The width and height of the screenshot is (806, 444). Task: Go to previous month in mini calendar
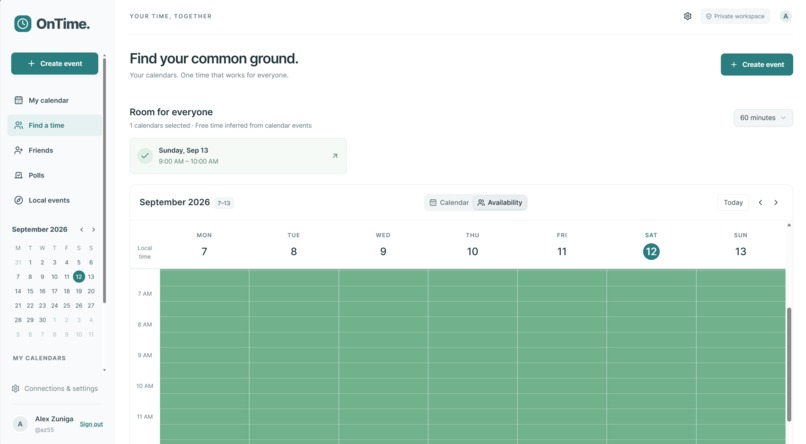pyautogui.click(x=81, y=230)
